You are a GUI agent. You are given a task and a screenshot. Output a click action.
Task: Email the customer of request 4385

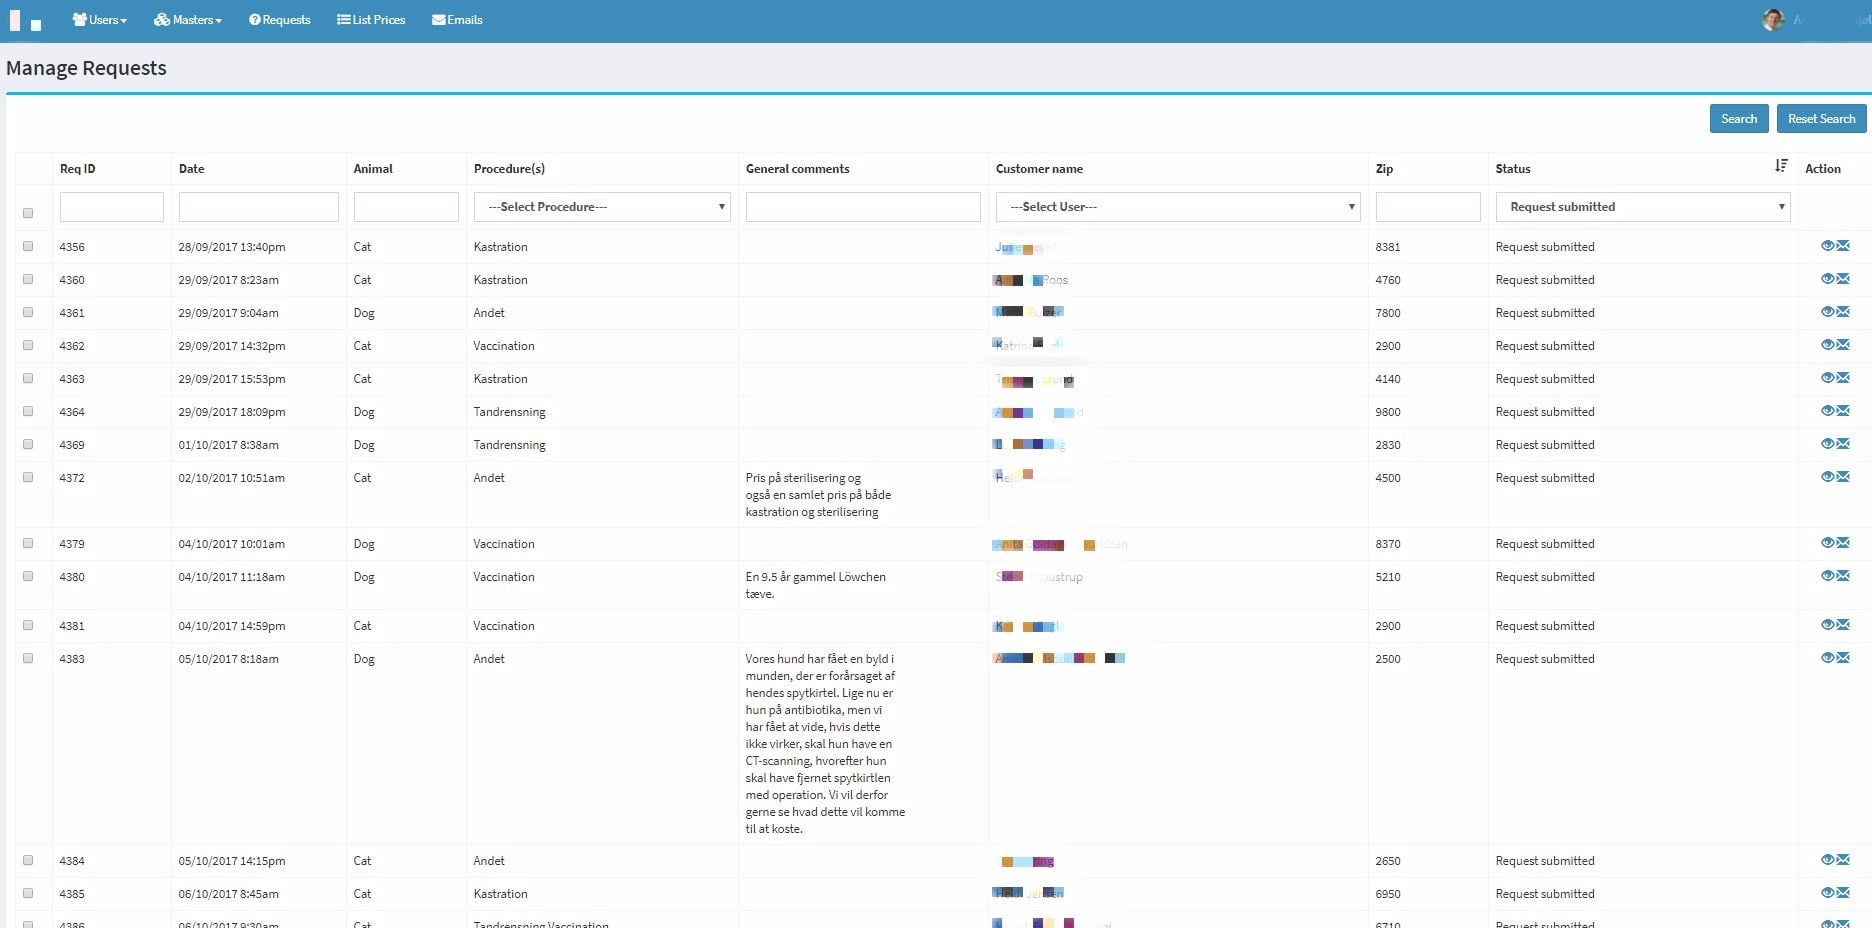pyautogui.click(x=1843, y=893)
